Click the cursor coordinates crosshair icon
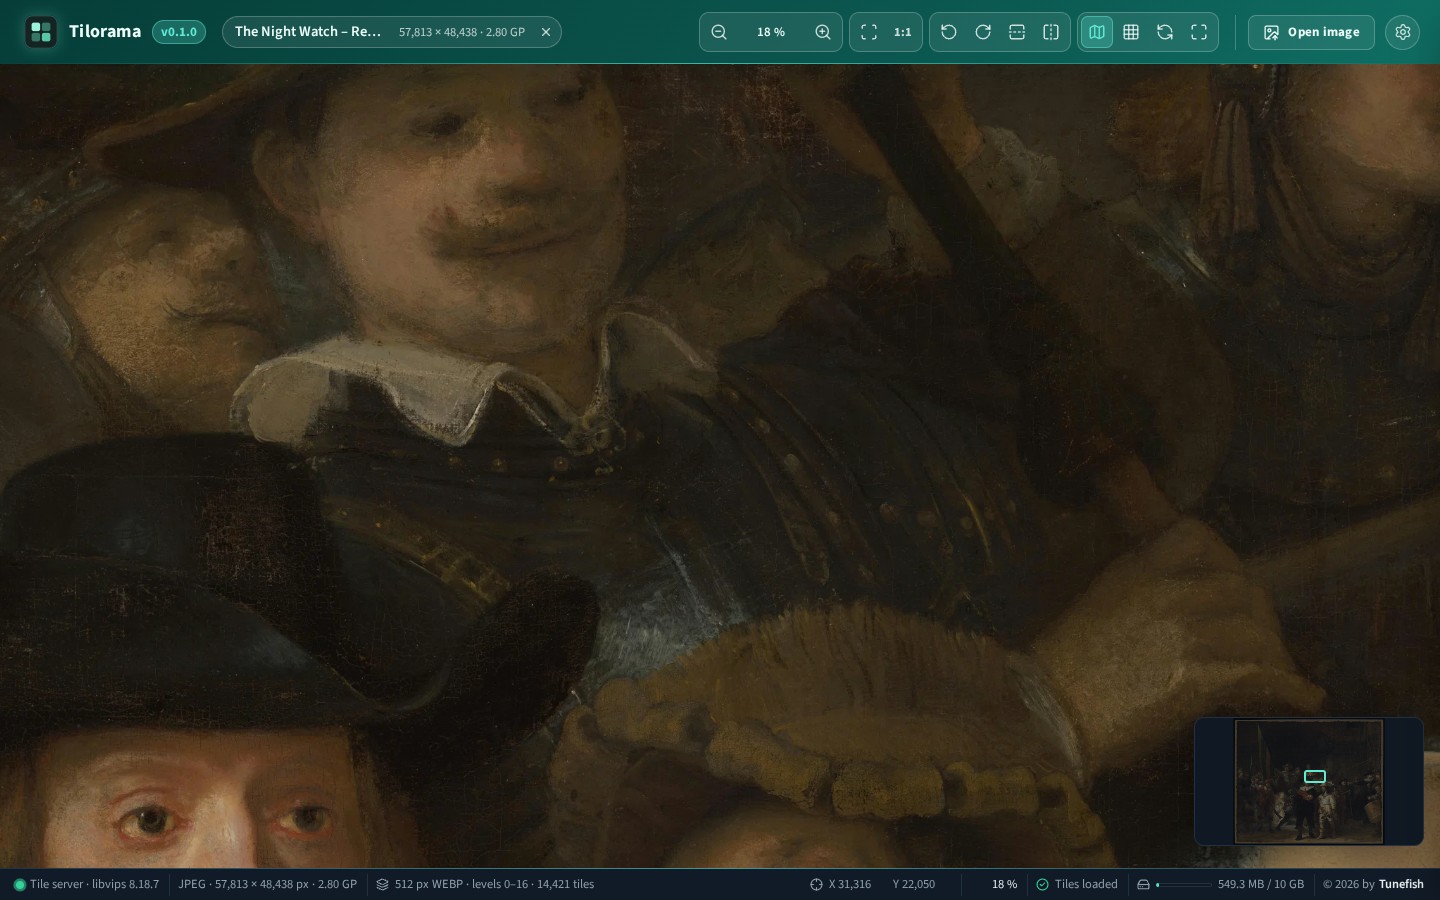 point(816,884)
